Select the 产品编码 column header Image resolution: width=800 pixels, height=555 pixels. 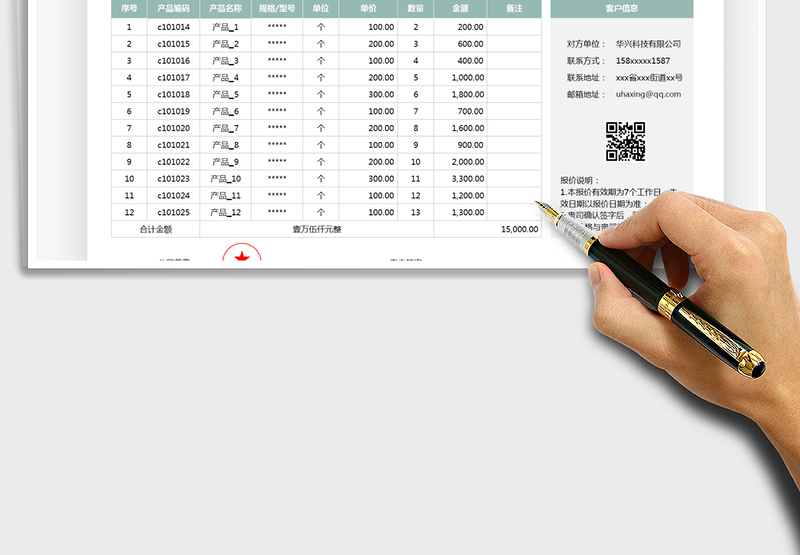click(173, 8)
